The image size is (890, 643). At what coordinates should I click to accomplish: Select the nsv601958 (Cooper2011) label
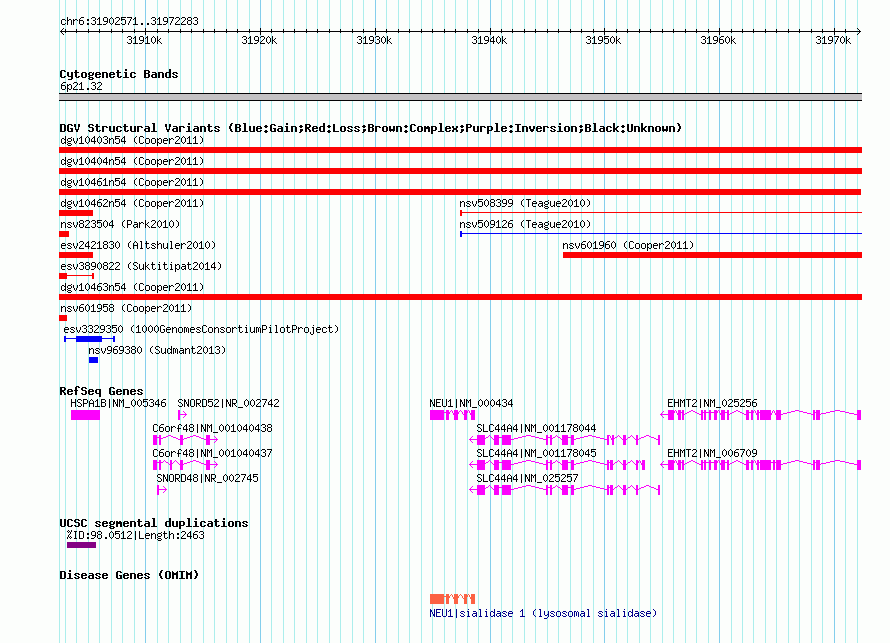pyautogui.click(x=126, y=308)
